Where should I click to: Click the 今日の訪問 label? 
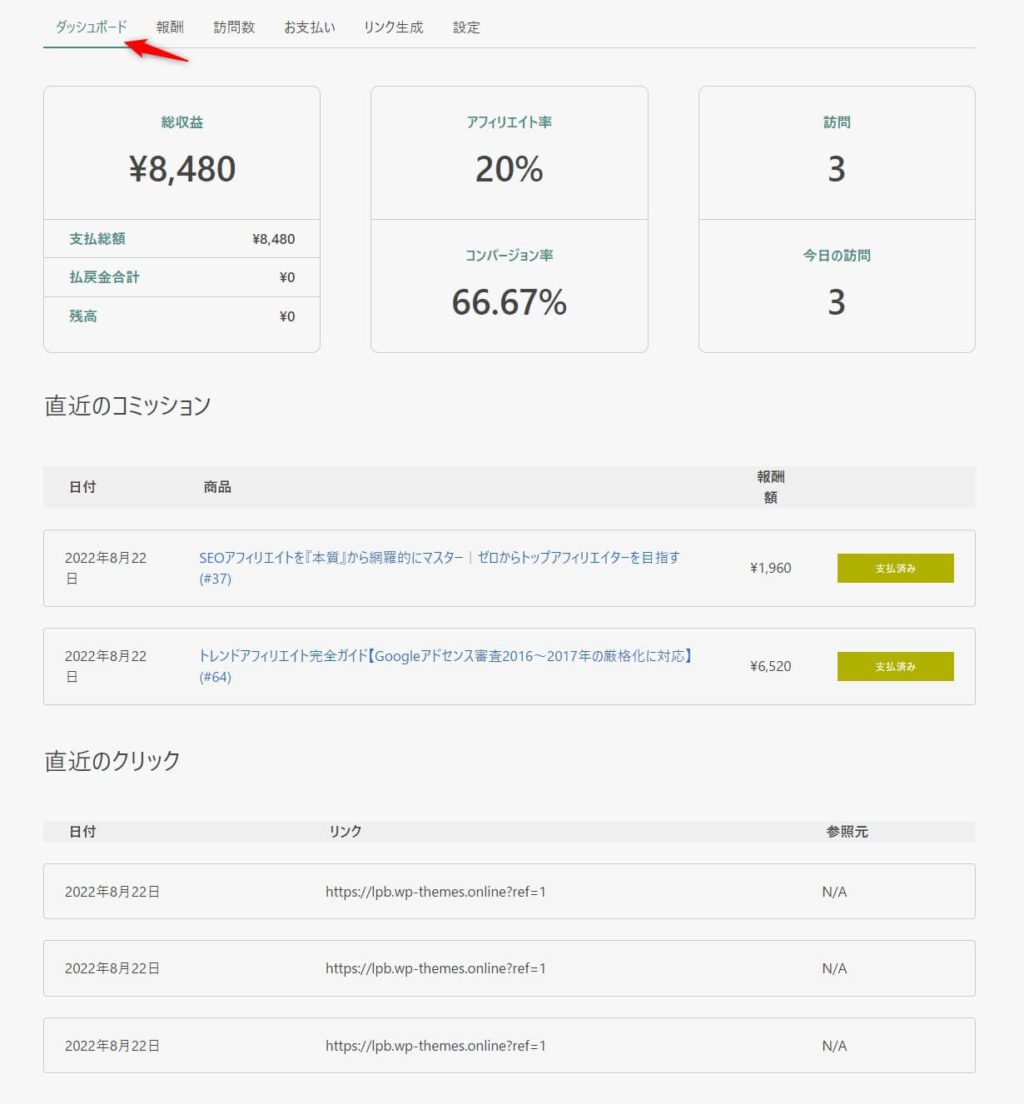coord(836,255)
